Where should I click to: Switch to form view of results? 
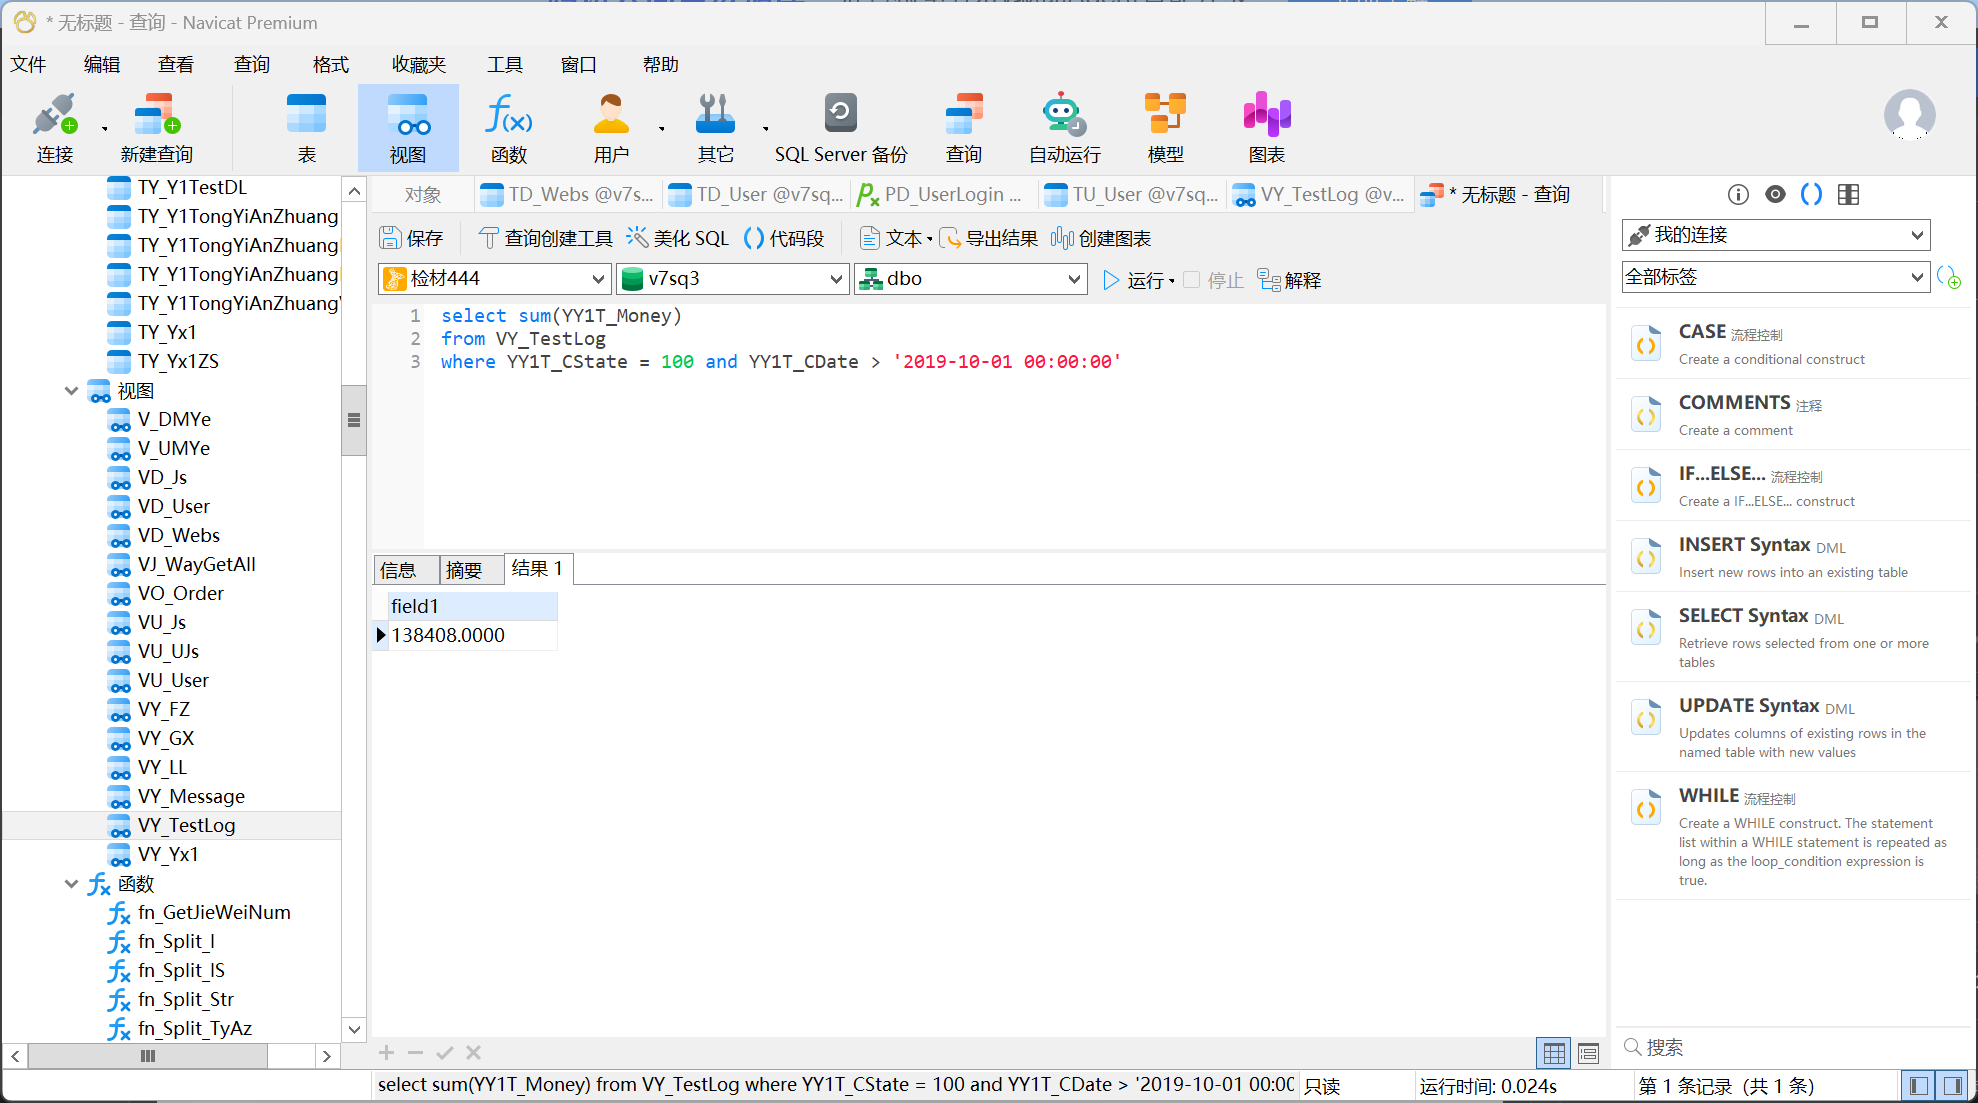click(1589, 1053)
